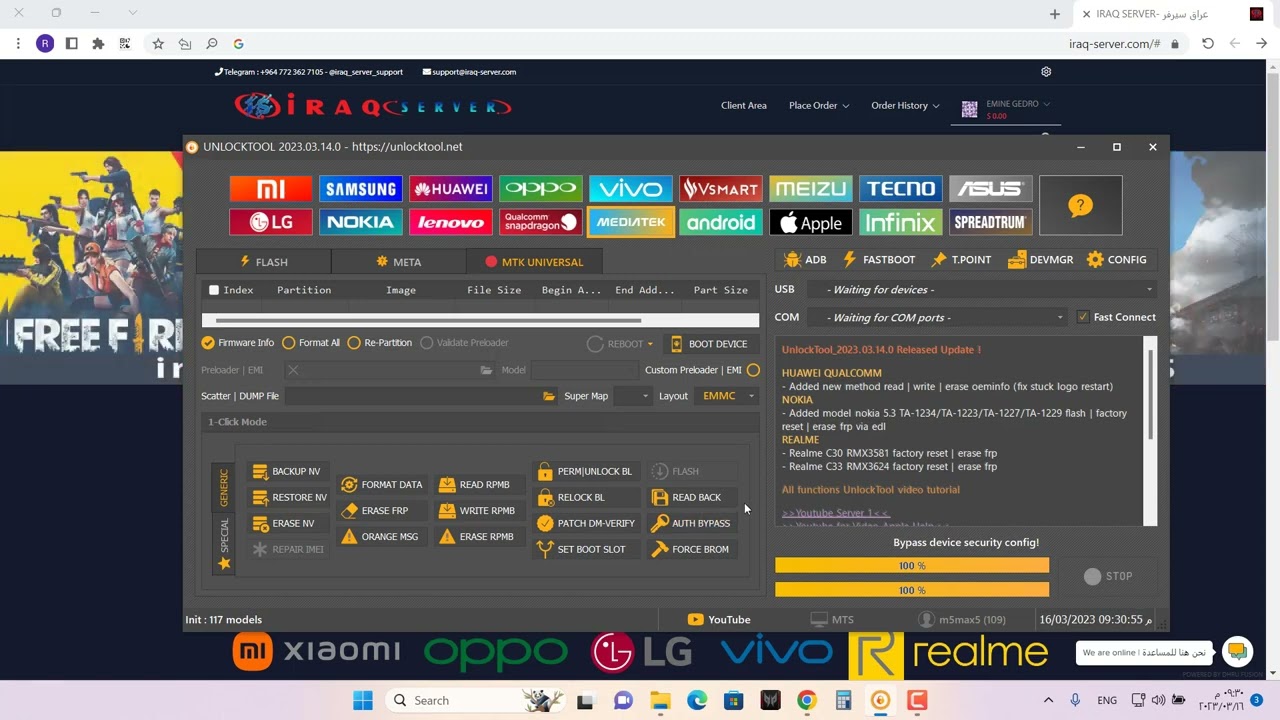Enable the Re-Partition option
The image size is (1280, 720).
coord(380,343)
